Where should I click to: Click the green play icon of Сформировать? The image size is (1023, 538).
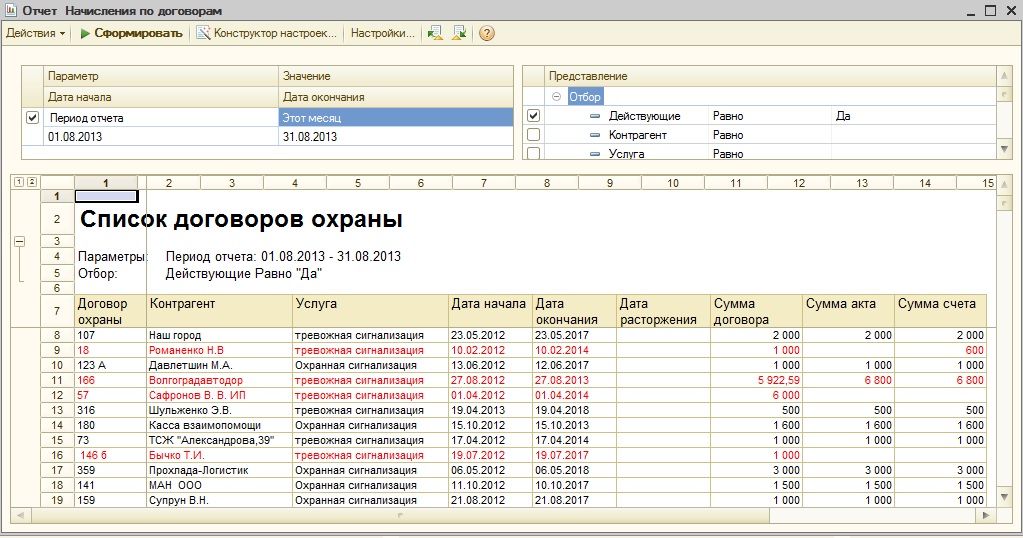85,33
